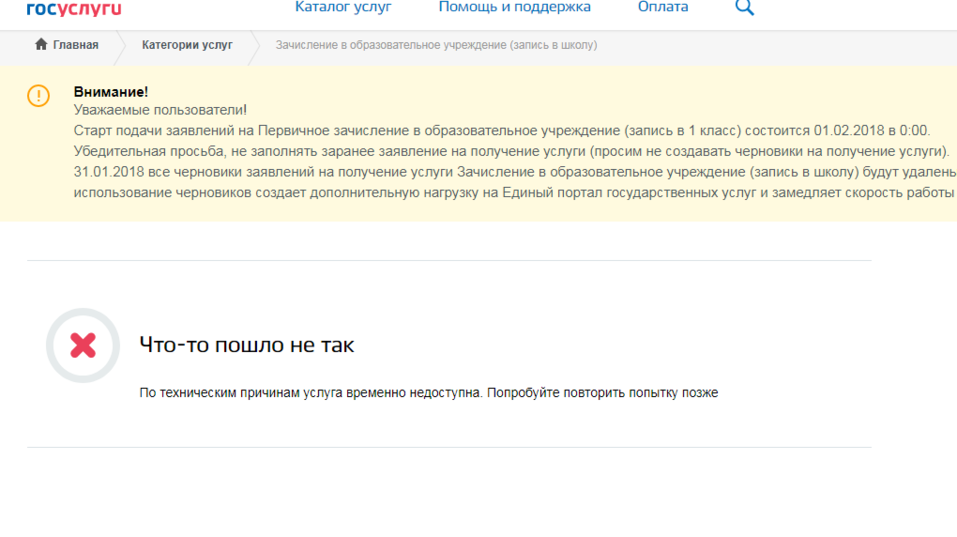Click the Уважаемые пользователи! line

click(x=160, y=110)
